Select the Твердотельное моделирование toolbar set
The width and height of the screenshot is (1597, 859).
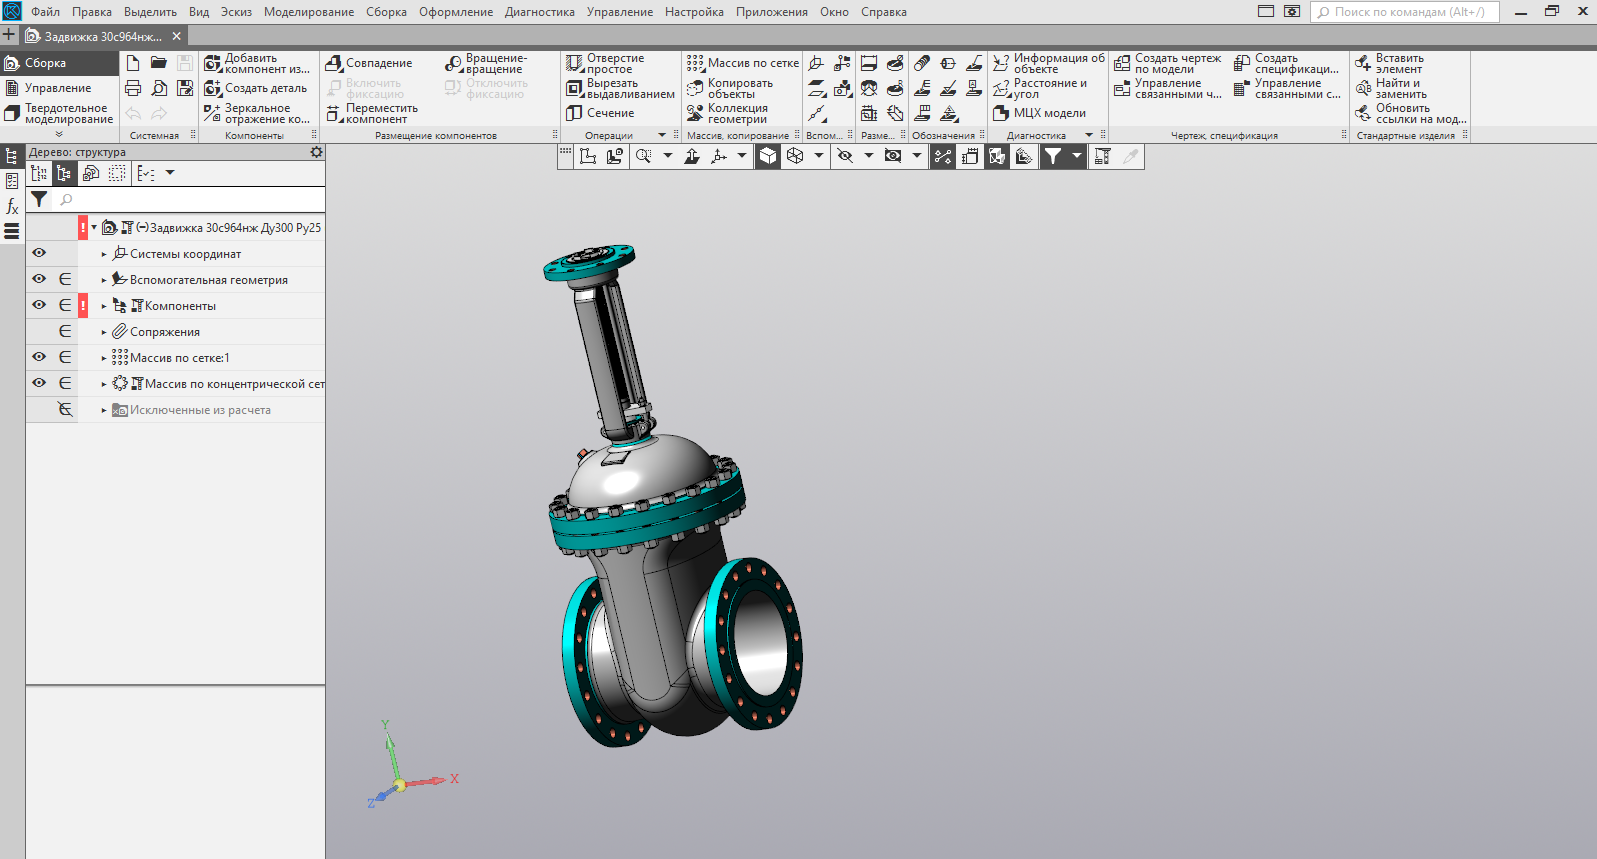pos(59,113)
